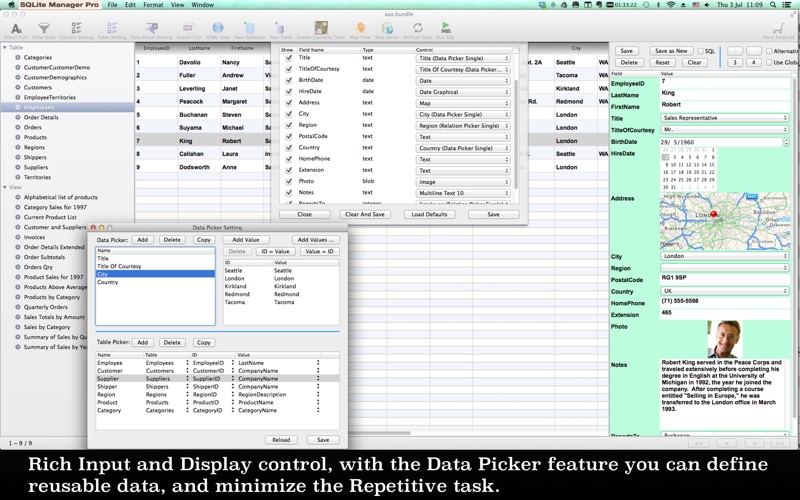Open the Column Setting toolbar icon
Image resolution: width=800 pixels, height=500 pixels.
coord(76,30)
